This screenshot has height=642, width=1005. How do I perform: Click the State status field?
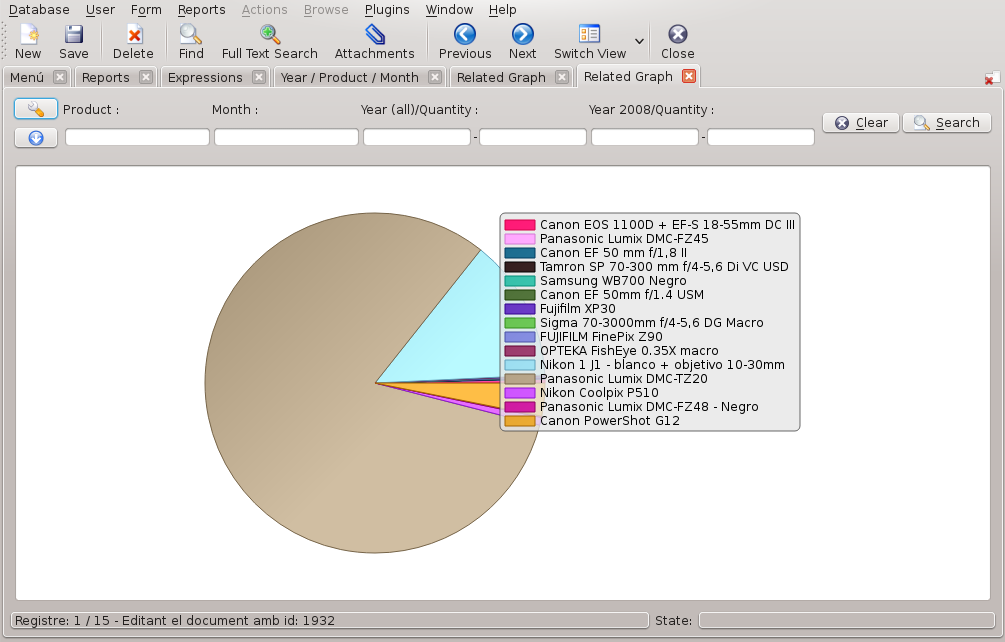coord(846,620)
